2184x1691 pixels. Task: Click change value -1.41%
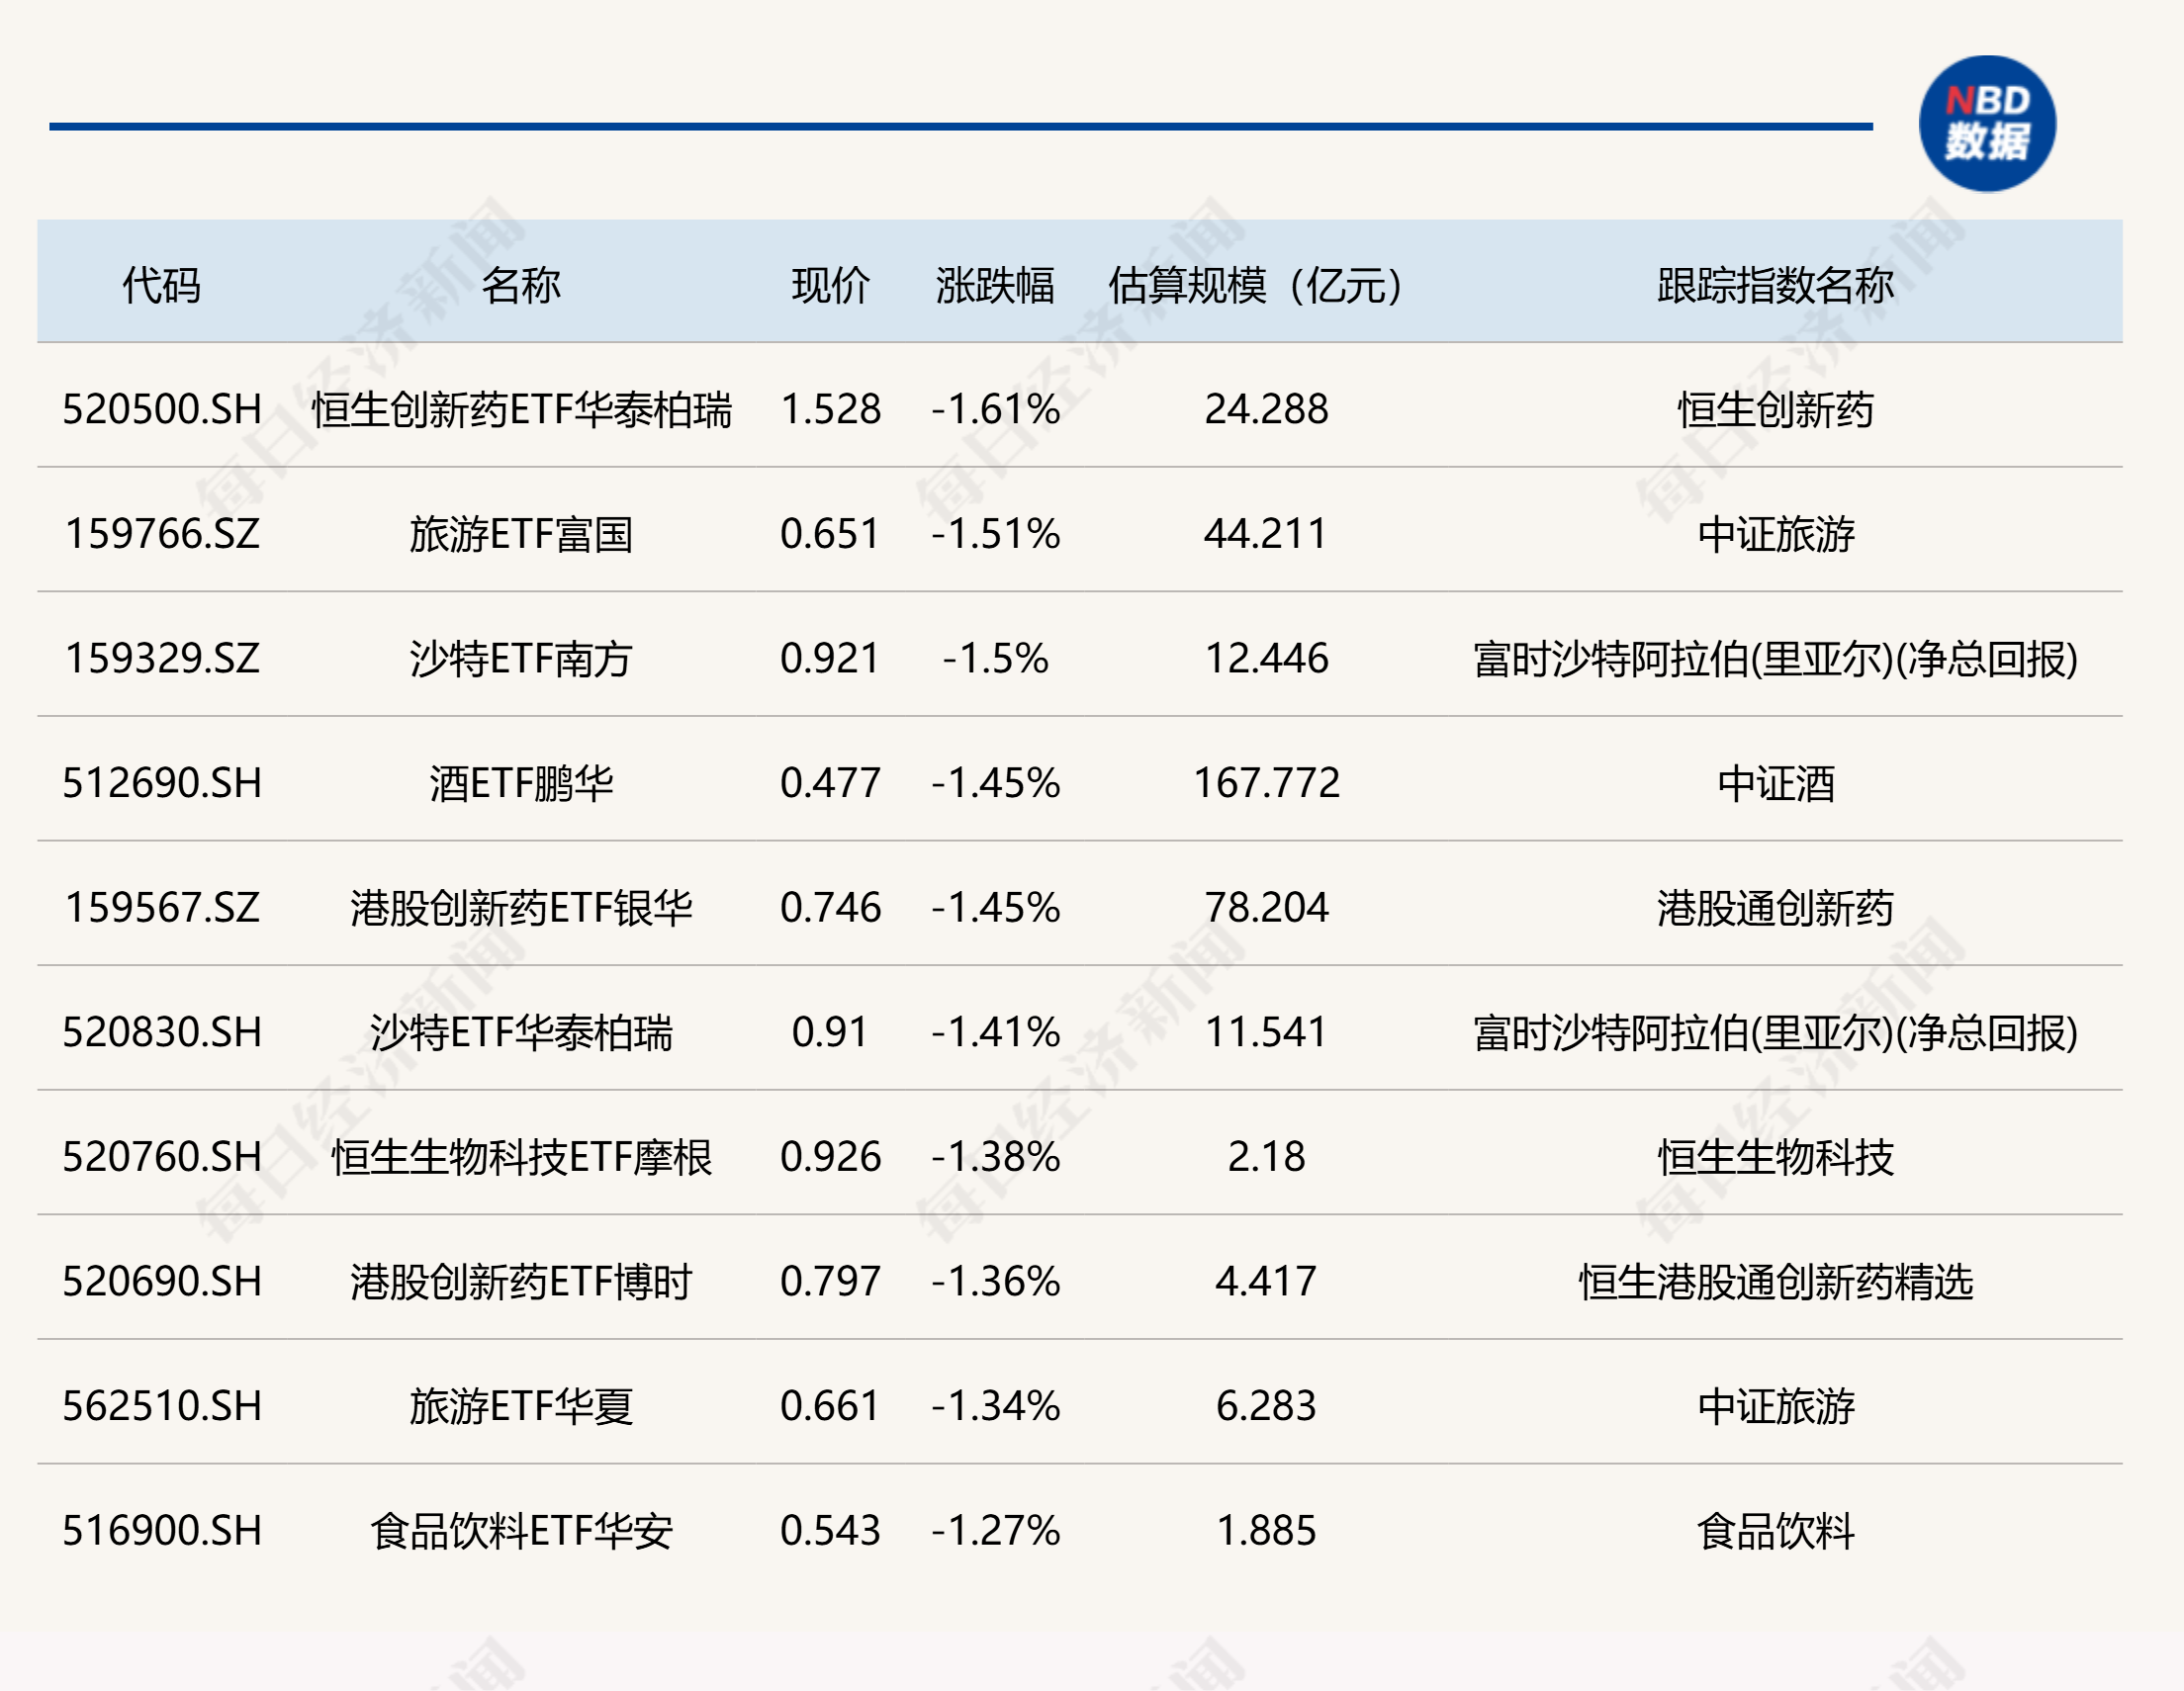tap(995, 1032)
